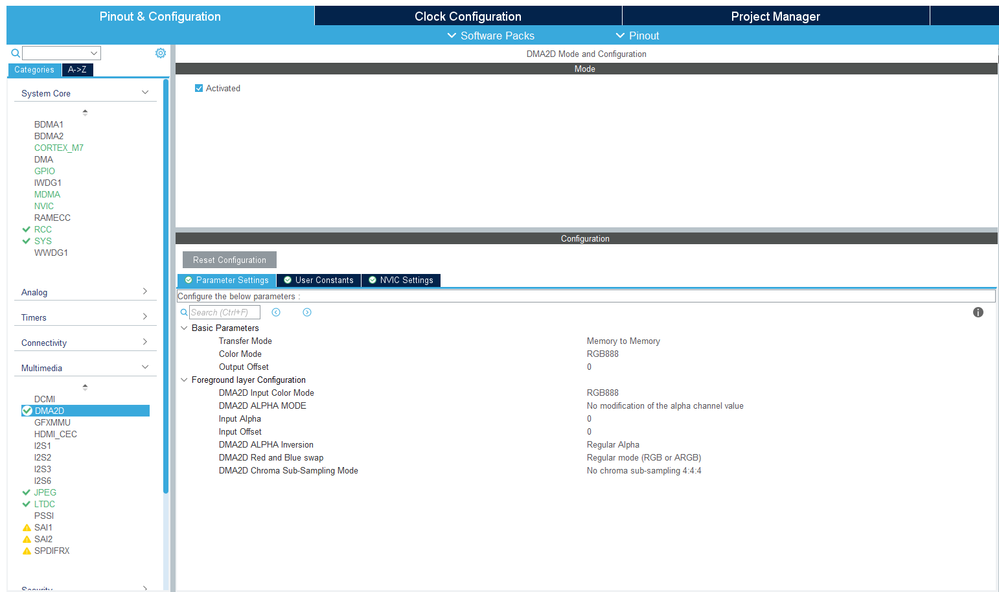Screen dimensions: 999x592
Task: Select BDMA2 in System Core
Action: (49, 136)
